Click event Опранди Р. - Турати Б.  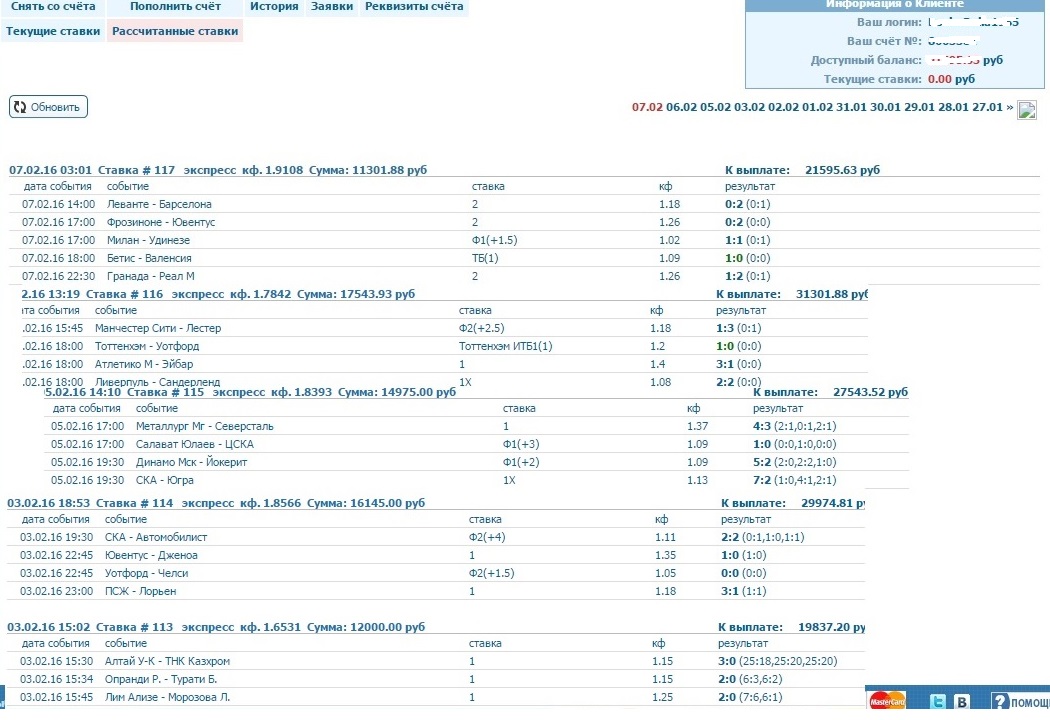pyautogui.click(x=161, y=679)
